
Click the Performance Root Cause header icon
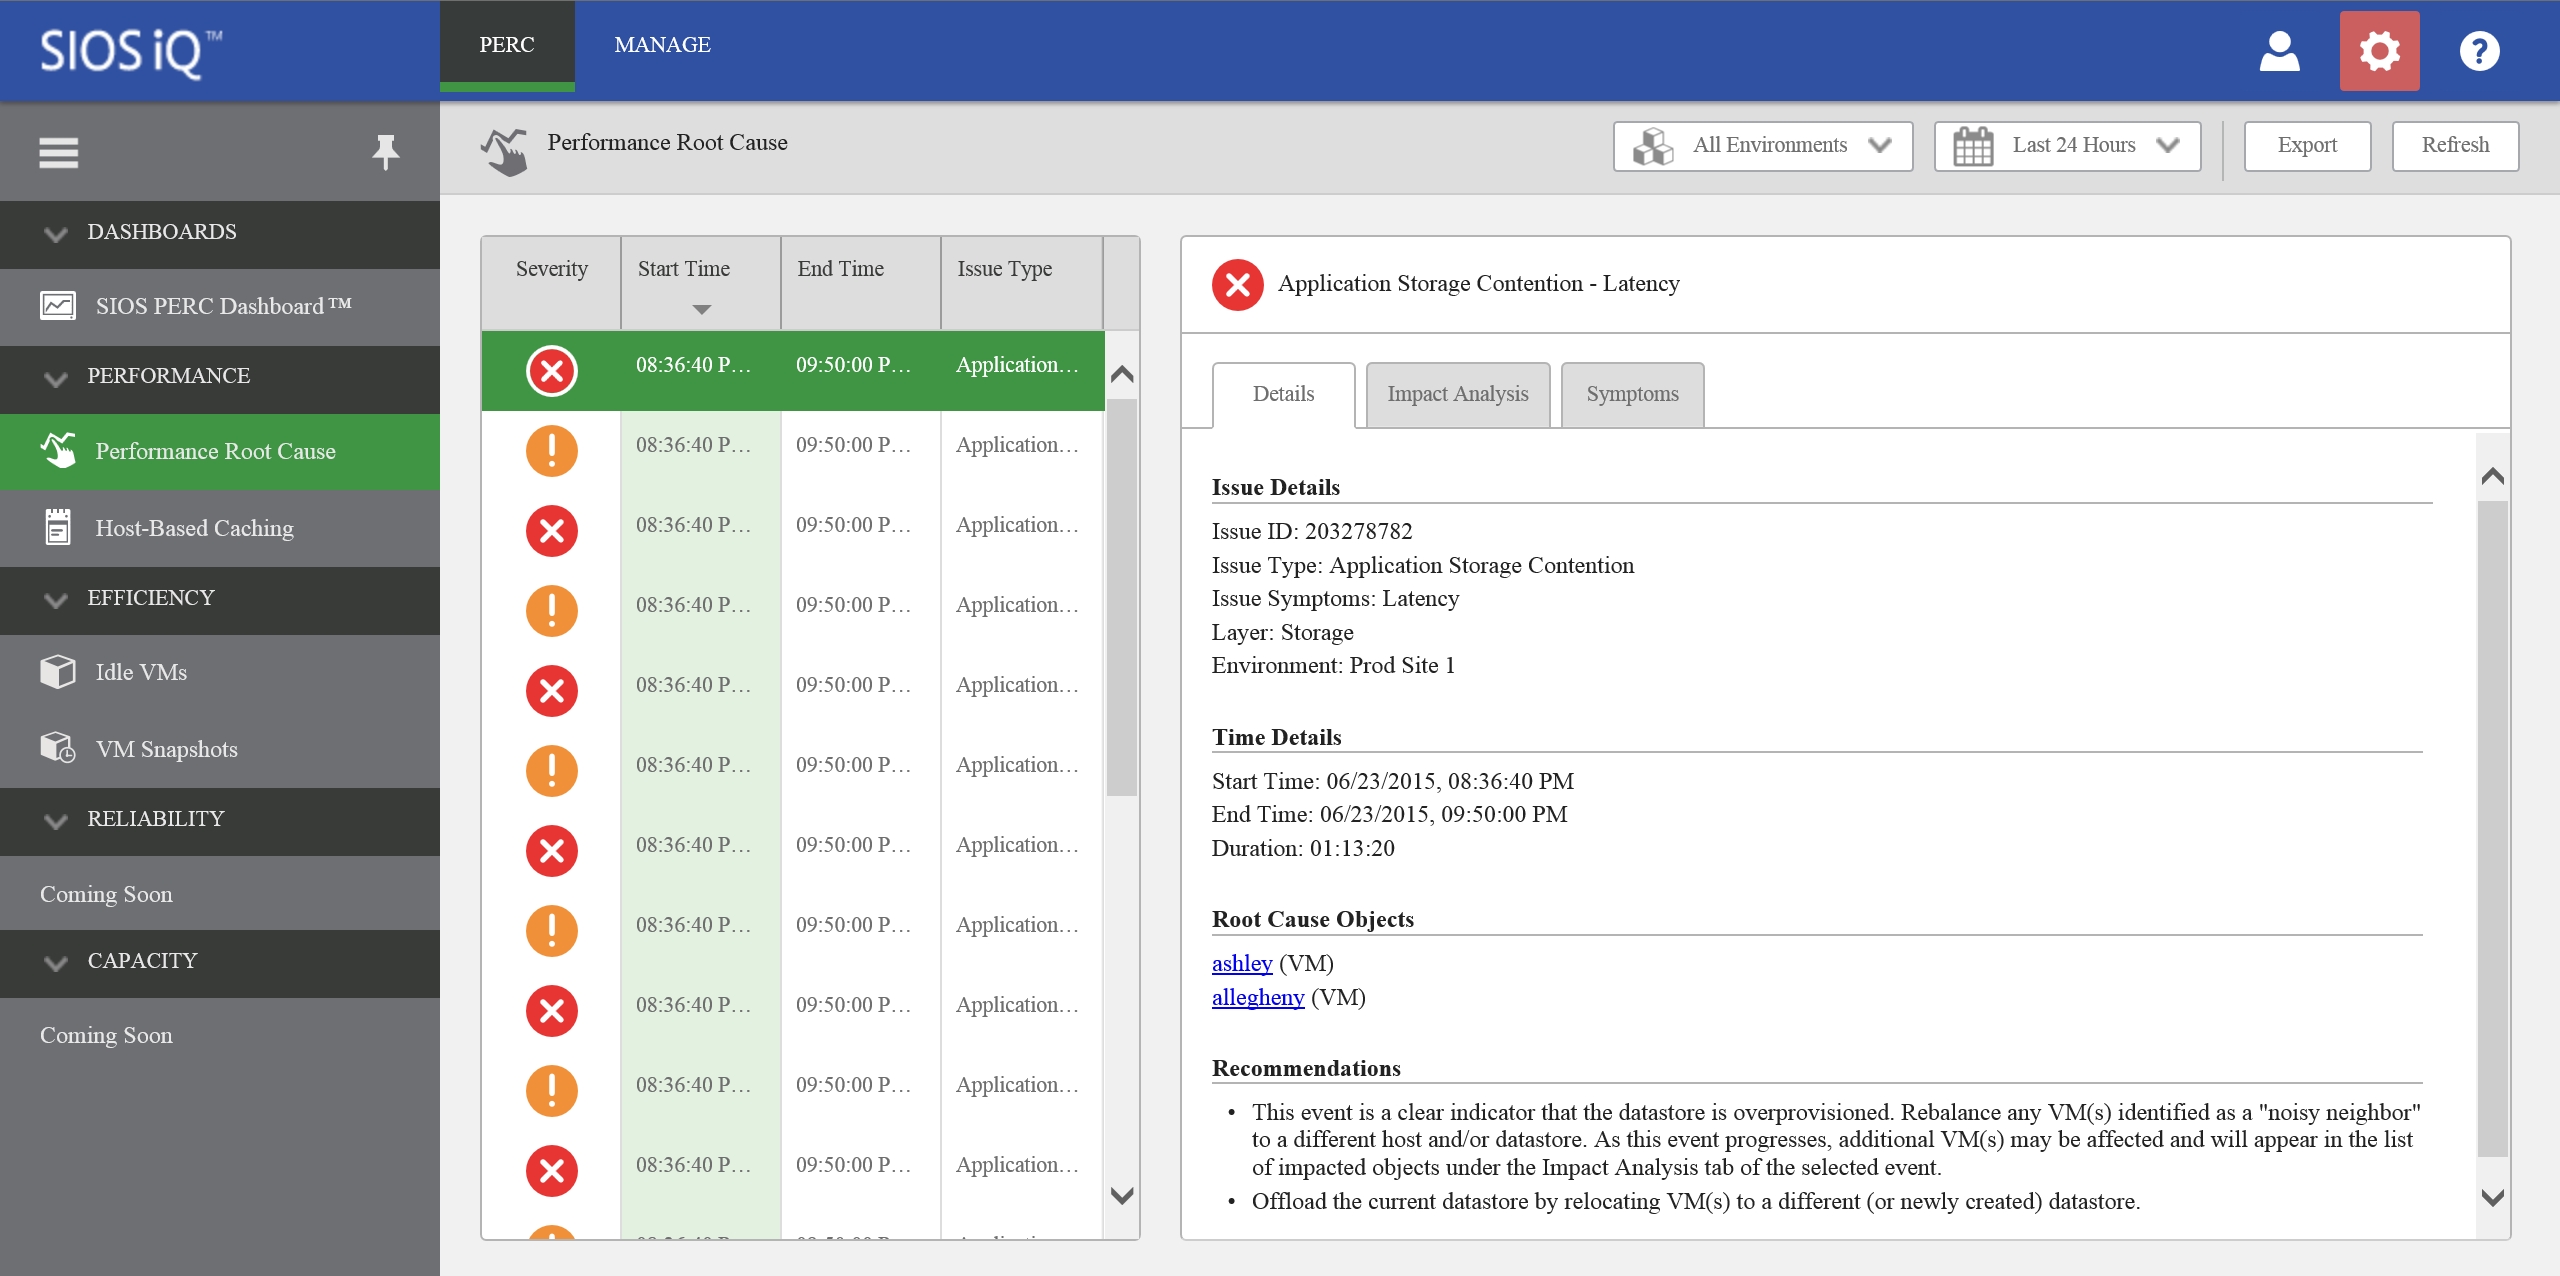click(x=505, y=152)
